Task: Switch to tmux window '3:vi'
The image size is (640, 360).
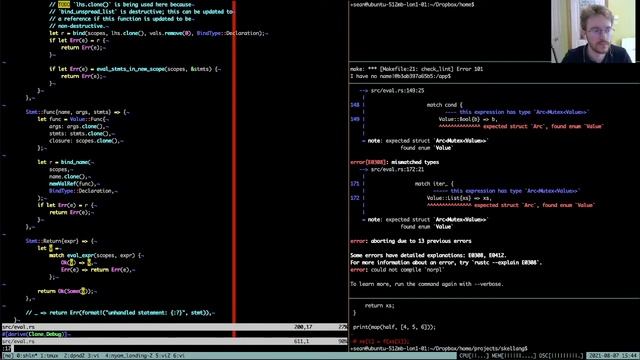Action: (x=93, y=356)
